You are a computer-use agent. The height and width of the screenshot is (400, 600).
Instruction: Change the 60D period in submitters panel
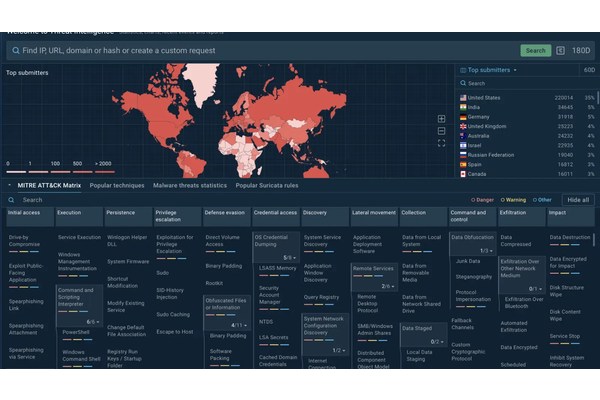coord(589,70)
